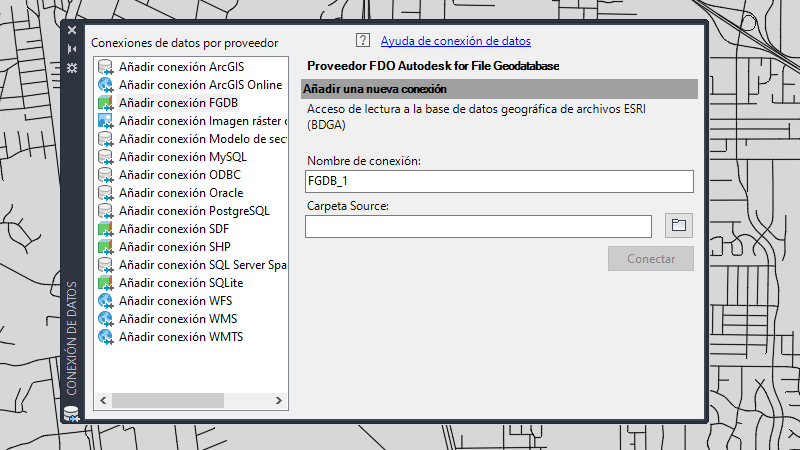This screenshot has height=450, width=800.
Task: Click the MySQL connection database icon
Action: (x=106, y=157)
